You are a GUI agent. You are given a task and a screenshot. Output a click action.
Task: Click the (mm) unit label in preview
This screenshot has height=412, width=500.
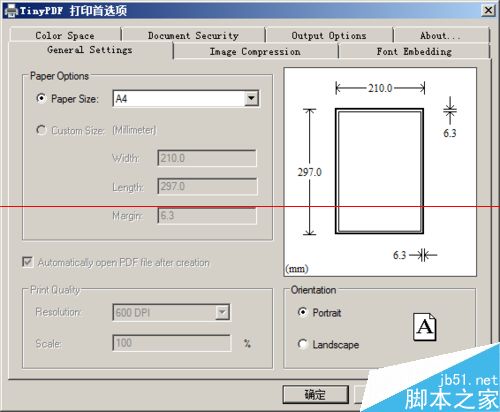pos(297,269)
